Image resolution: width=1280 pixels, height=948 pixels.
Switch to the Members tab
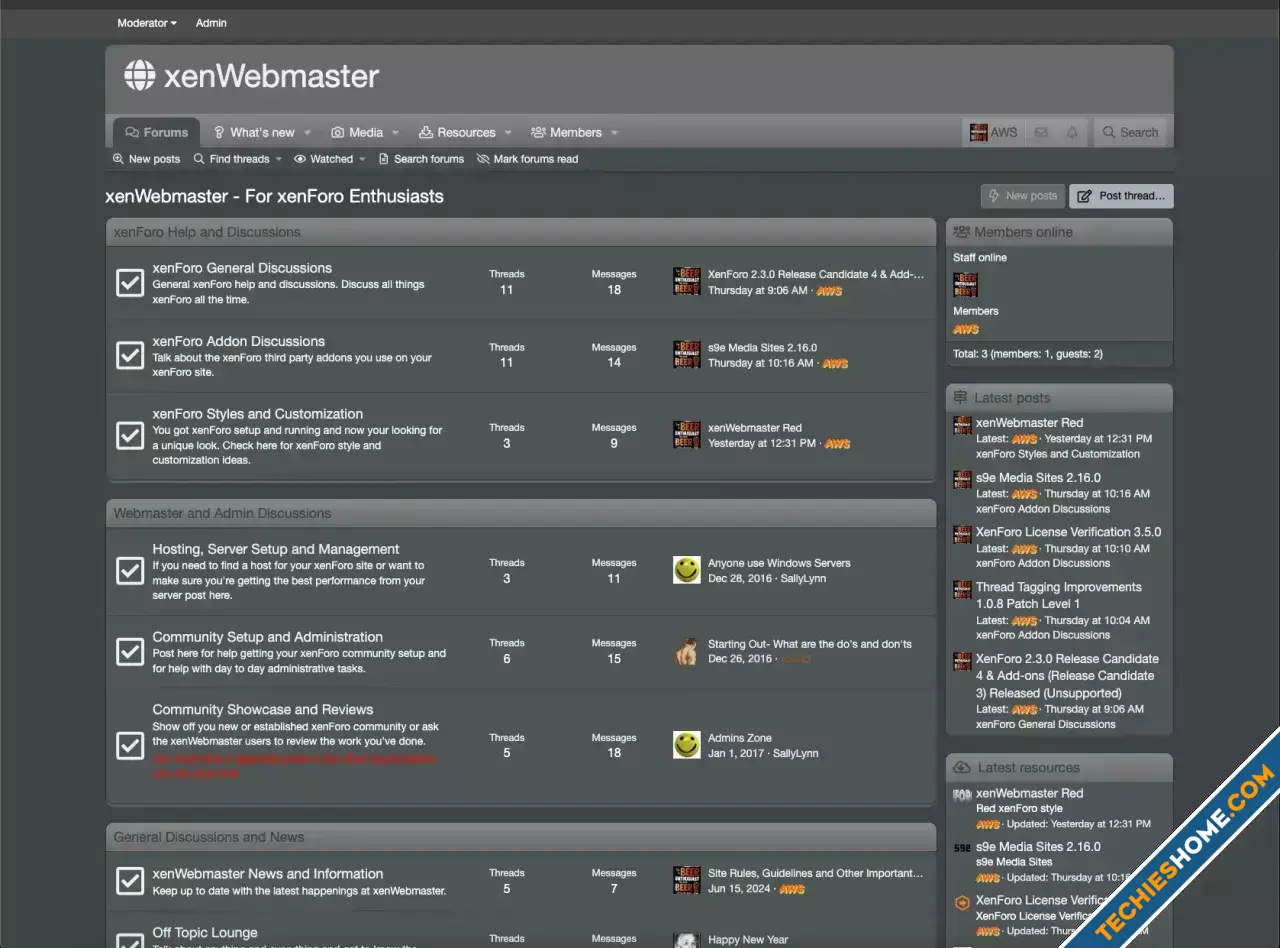click(x=566, y=132)
